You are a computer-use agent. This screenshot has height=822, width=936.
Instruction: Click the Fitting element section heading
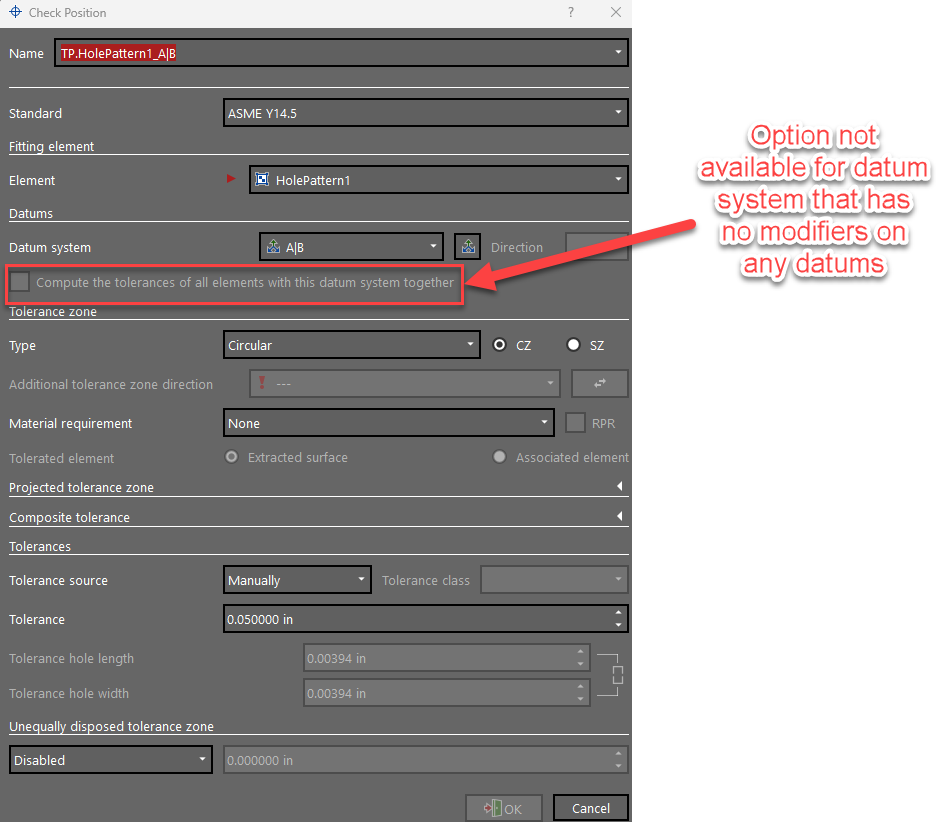pyautogui.click(x=51, y=146)
